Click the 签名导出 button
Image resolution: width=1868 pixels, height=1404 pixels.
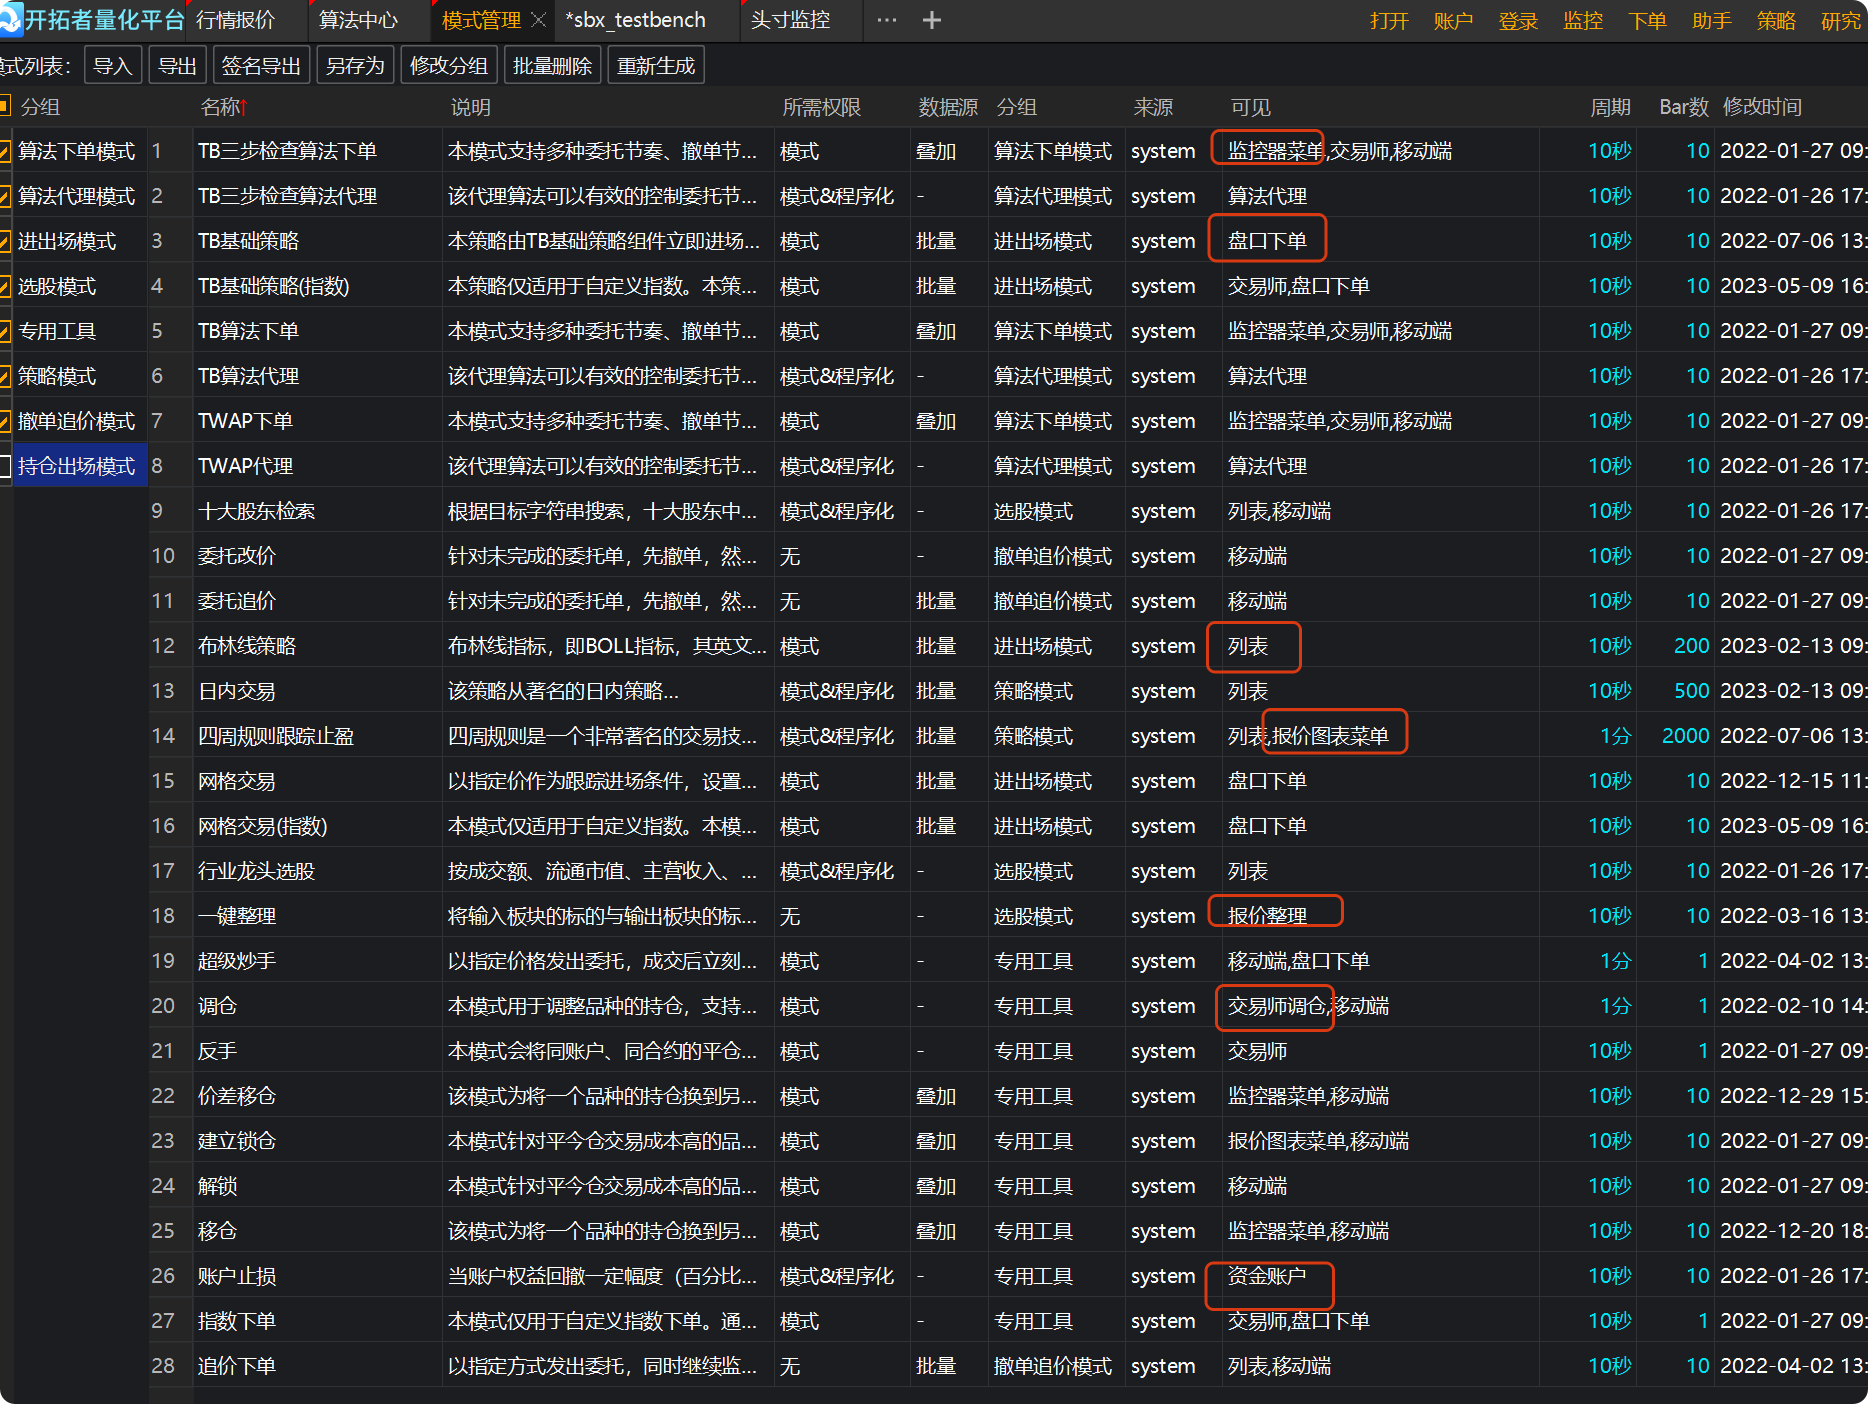pos(261,66)
